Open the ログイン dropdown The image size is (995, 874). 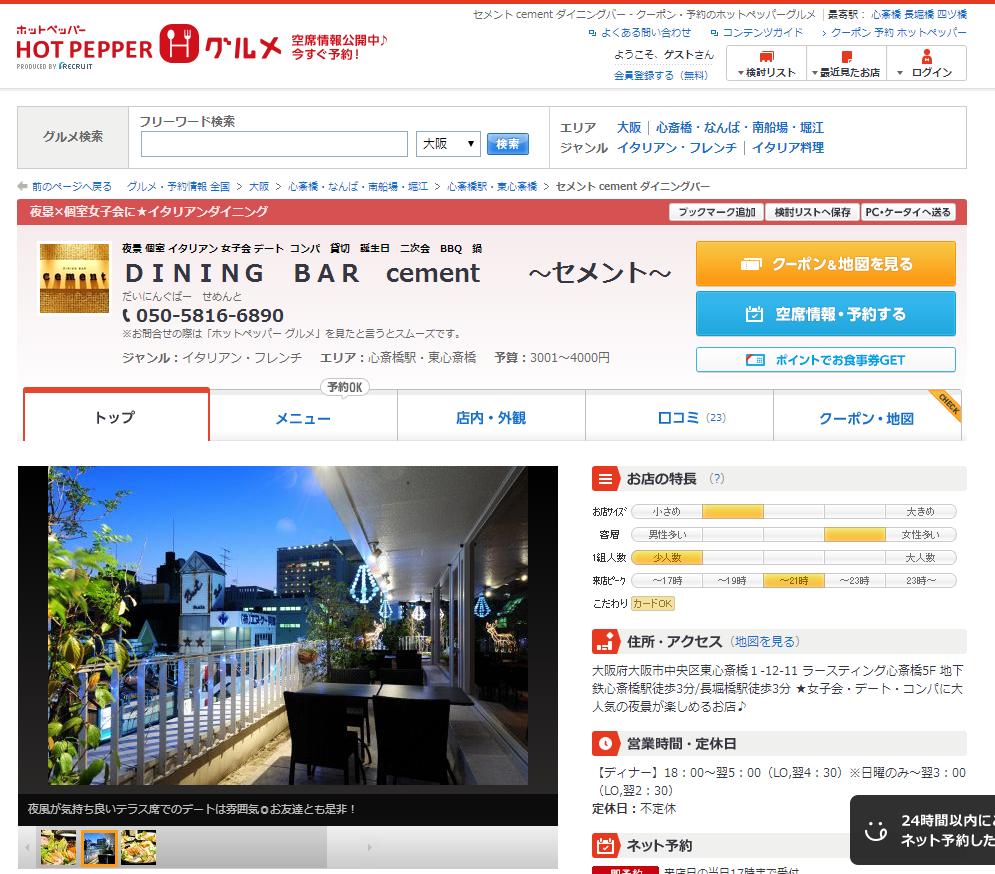926,63
